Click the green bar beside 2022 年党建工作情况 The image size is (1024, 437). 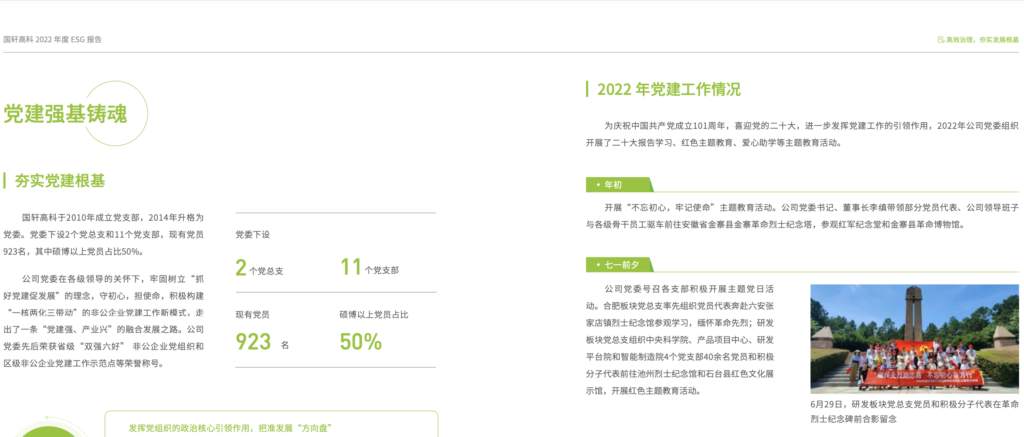[x=588, y=89]
